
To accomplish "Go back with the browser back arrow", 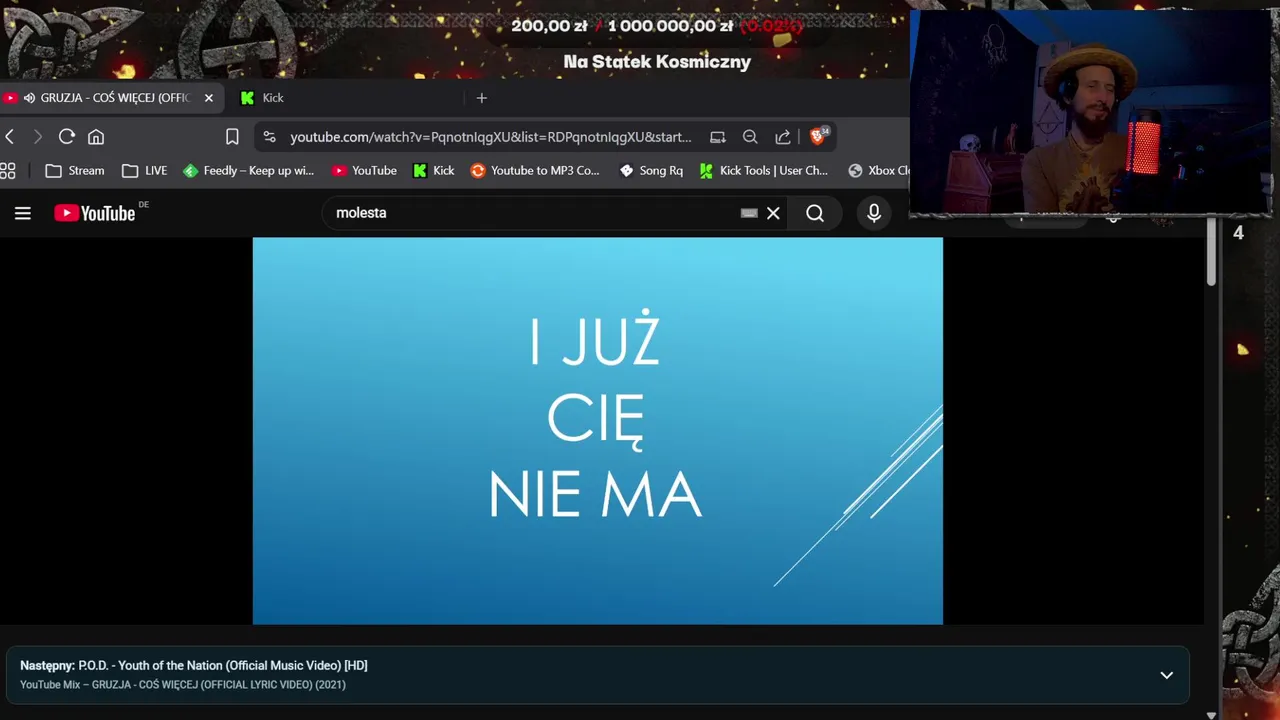I will click(9, 137).
